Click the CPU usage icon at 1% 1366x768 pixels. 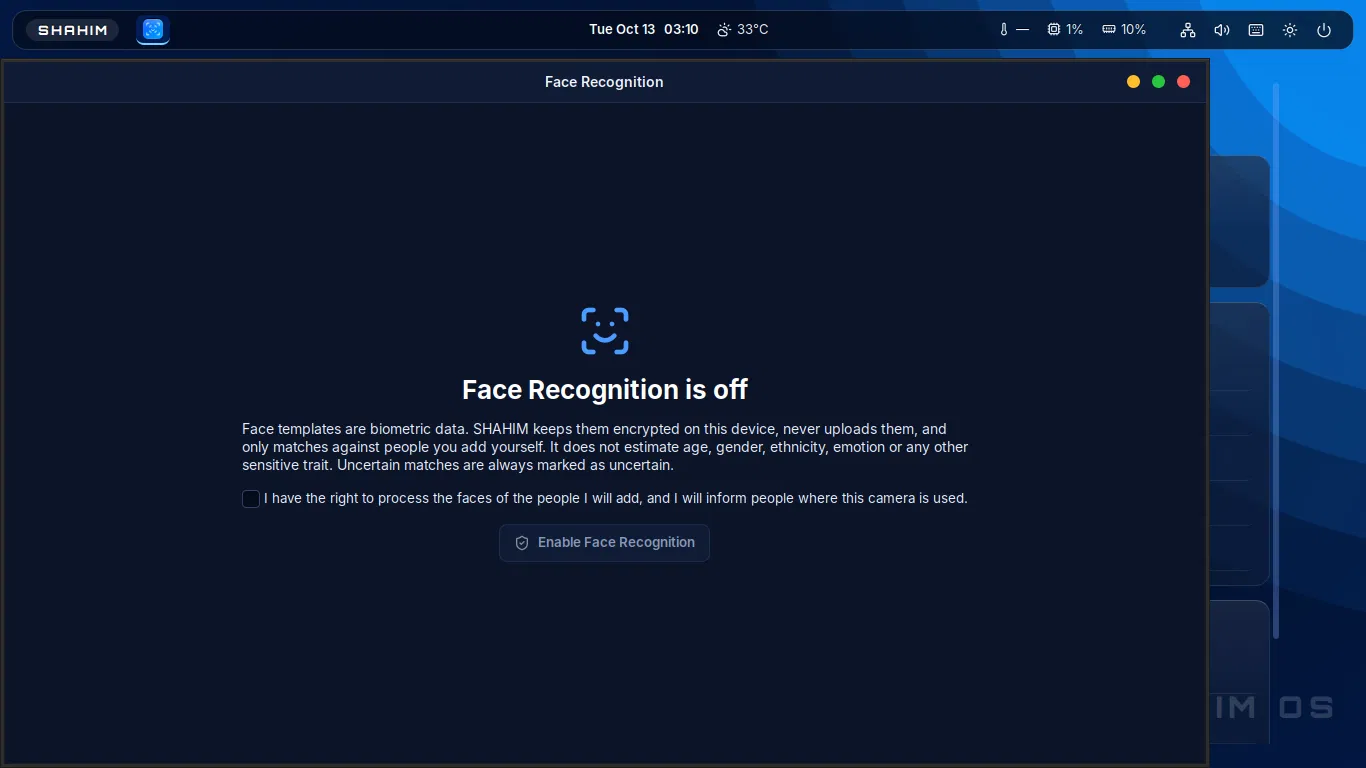[x=1053, y=30]
